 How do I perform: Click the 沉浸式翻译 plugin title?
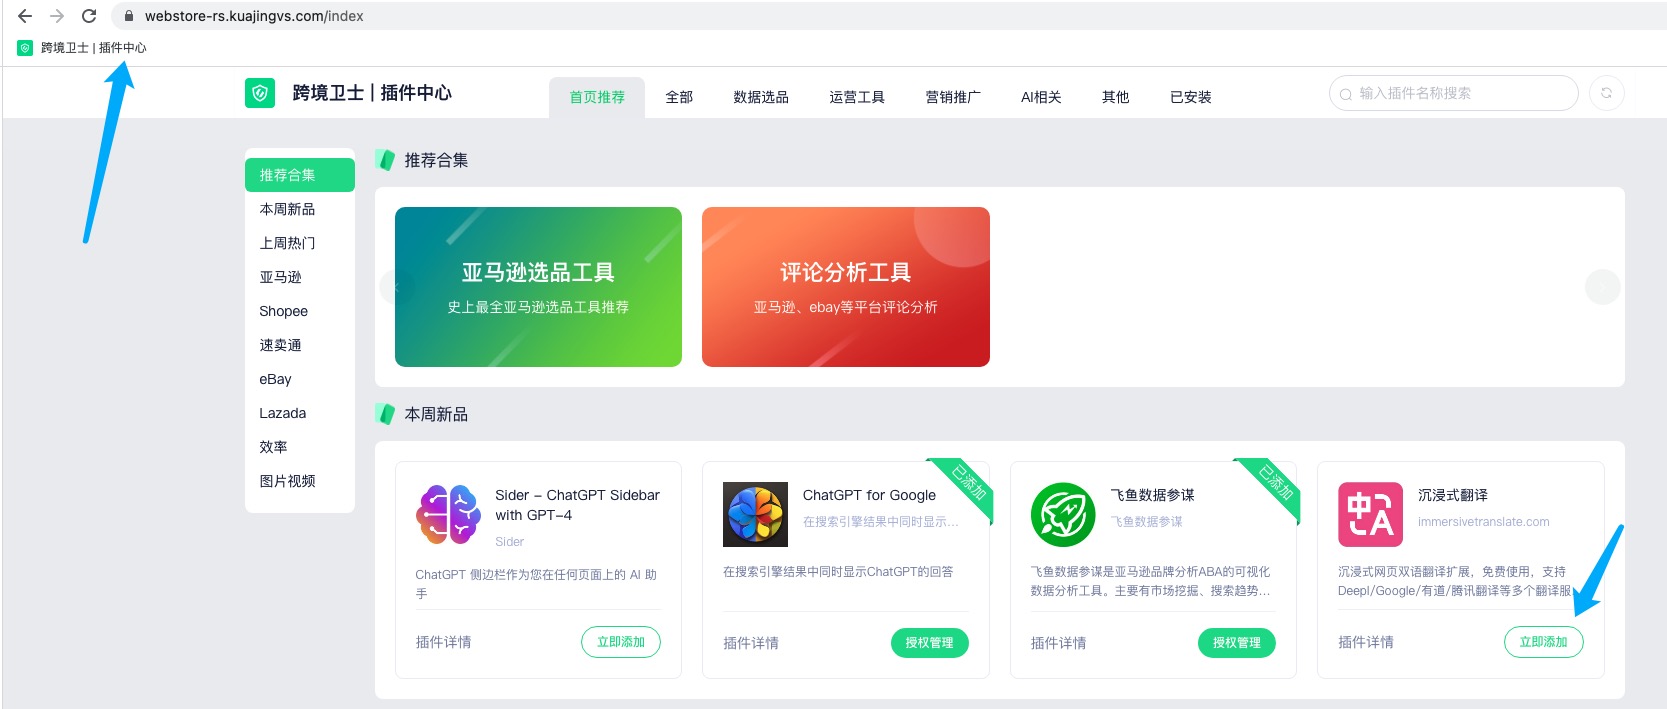tap(1452, 495)
